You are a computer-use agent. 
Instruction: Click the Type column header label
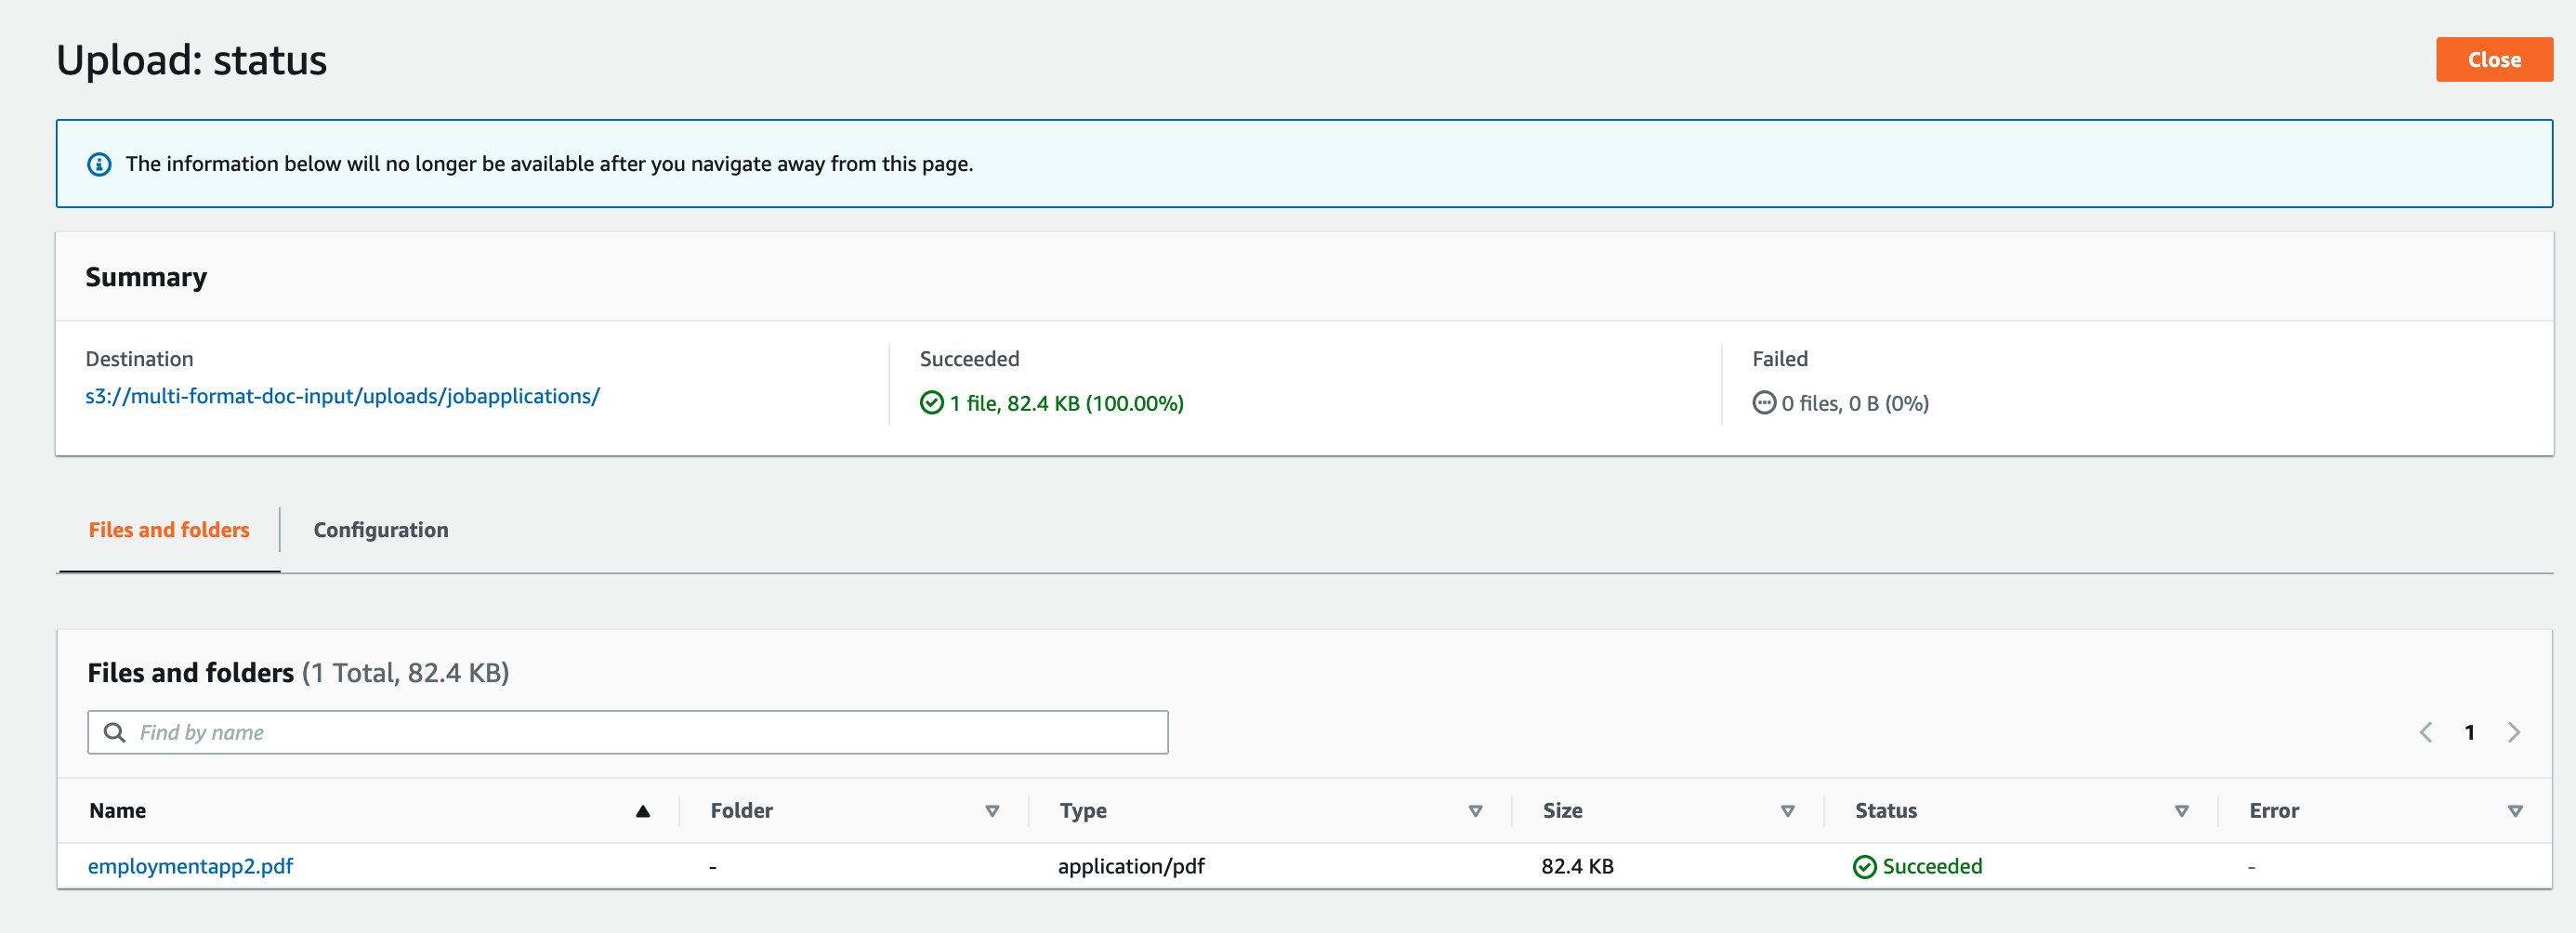tap(1083, 811)
